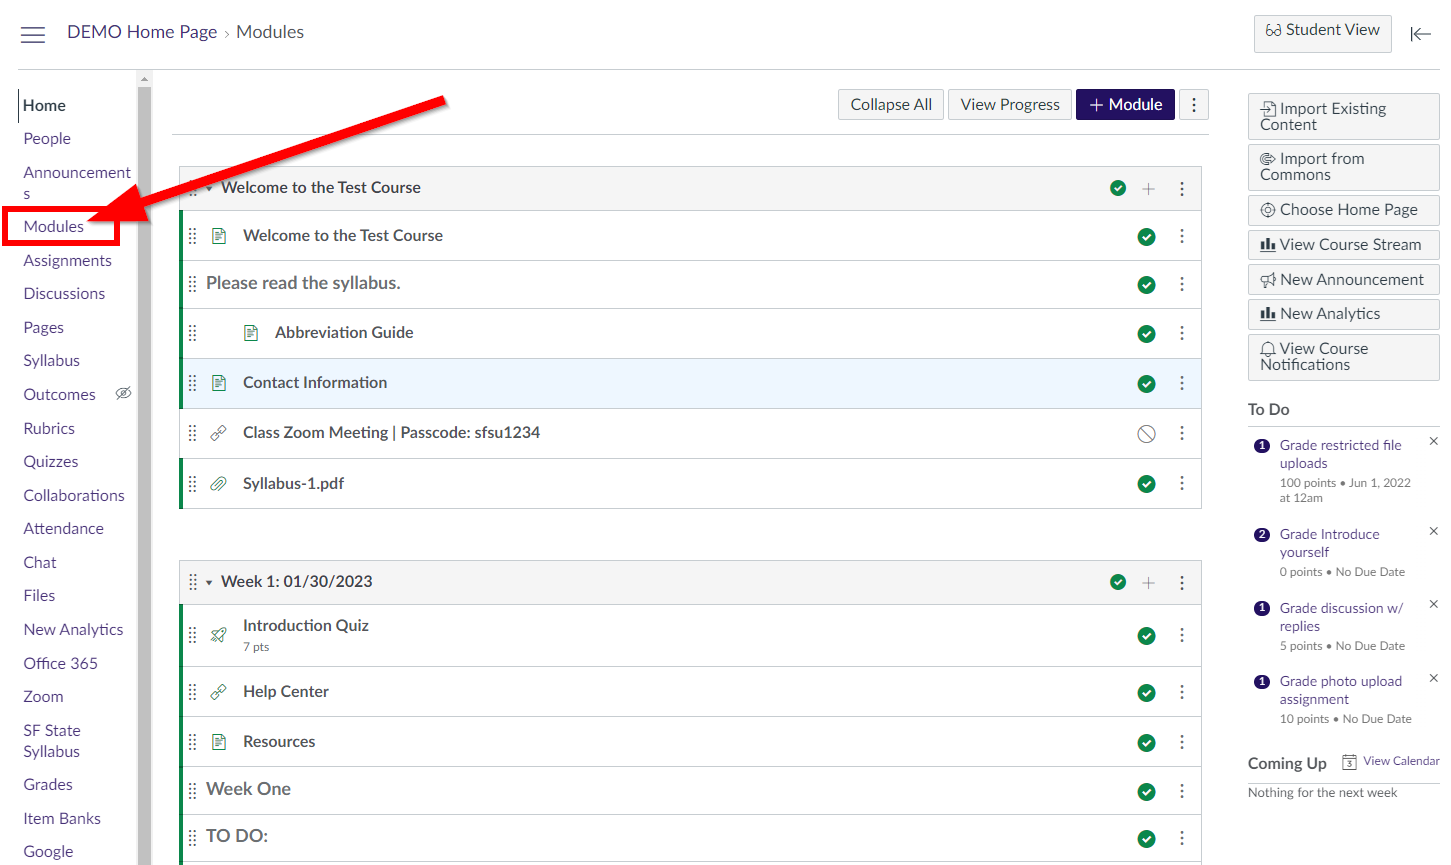Screen dimensions: 1451x865
Task: Click the View Progress button
Action: [1010, 104]
